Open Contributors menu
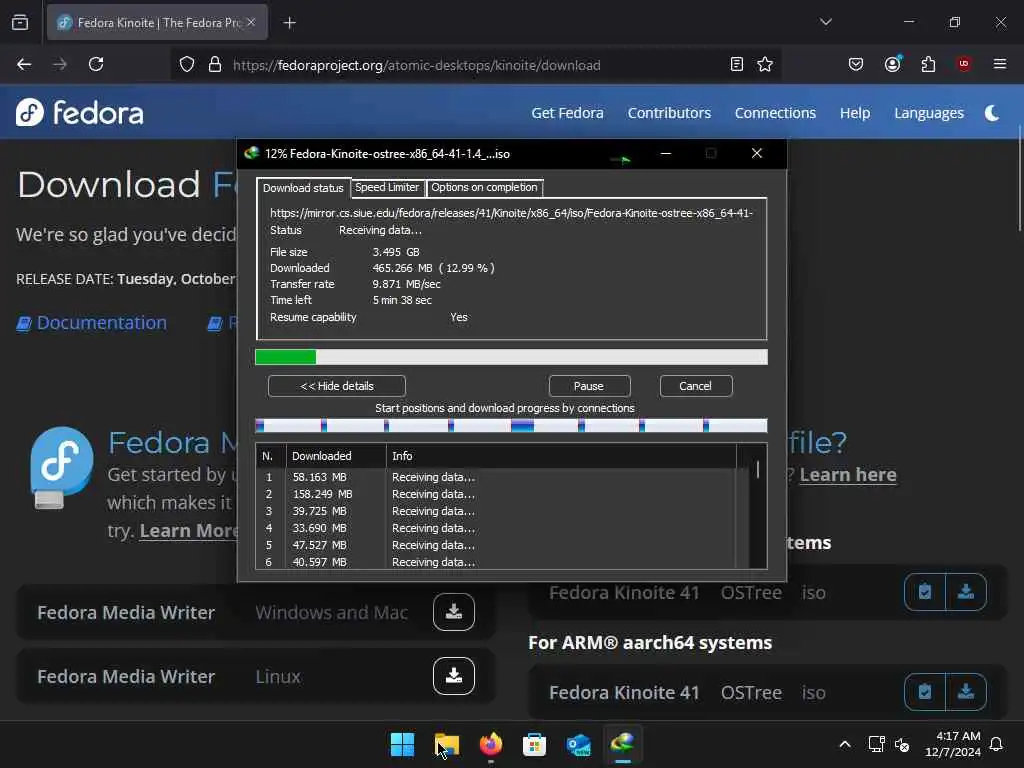This screenshot has width=1024, height=768. coord(669,113)
